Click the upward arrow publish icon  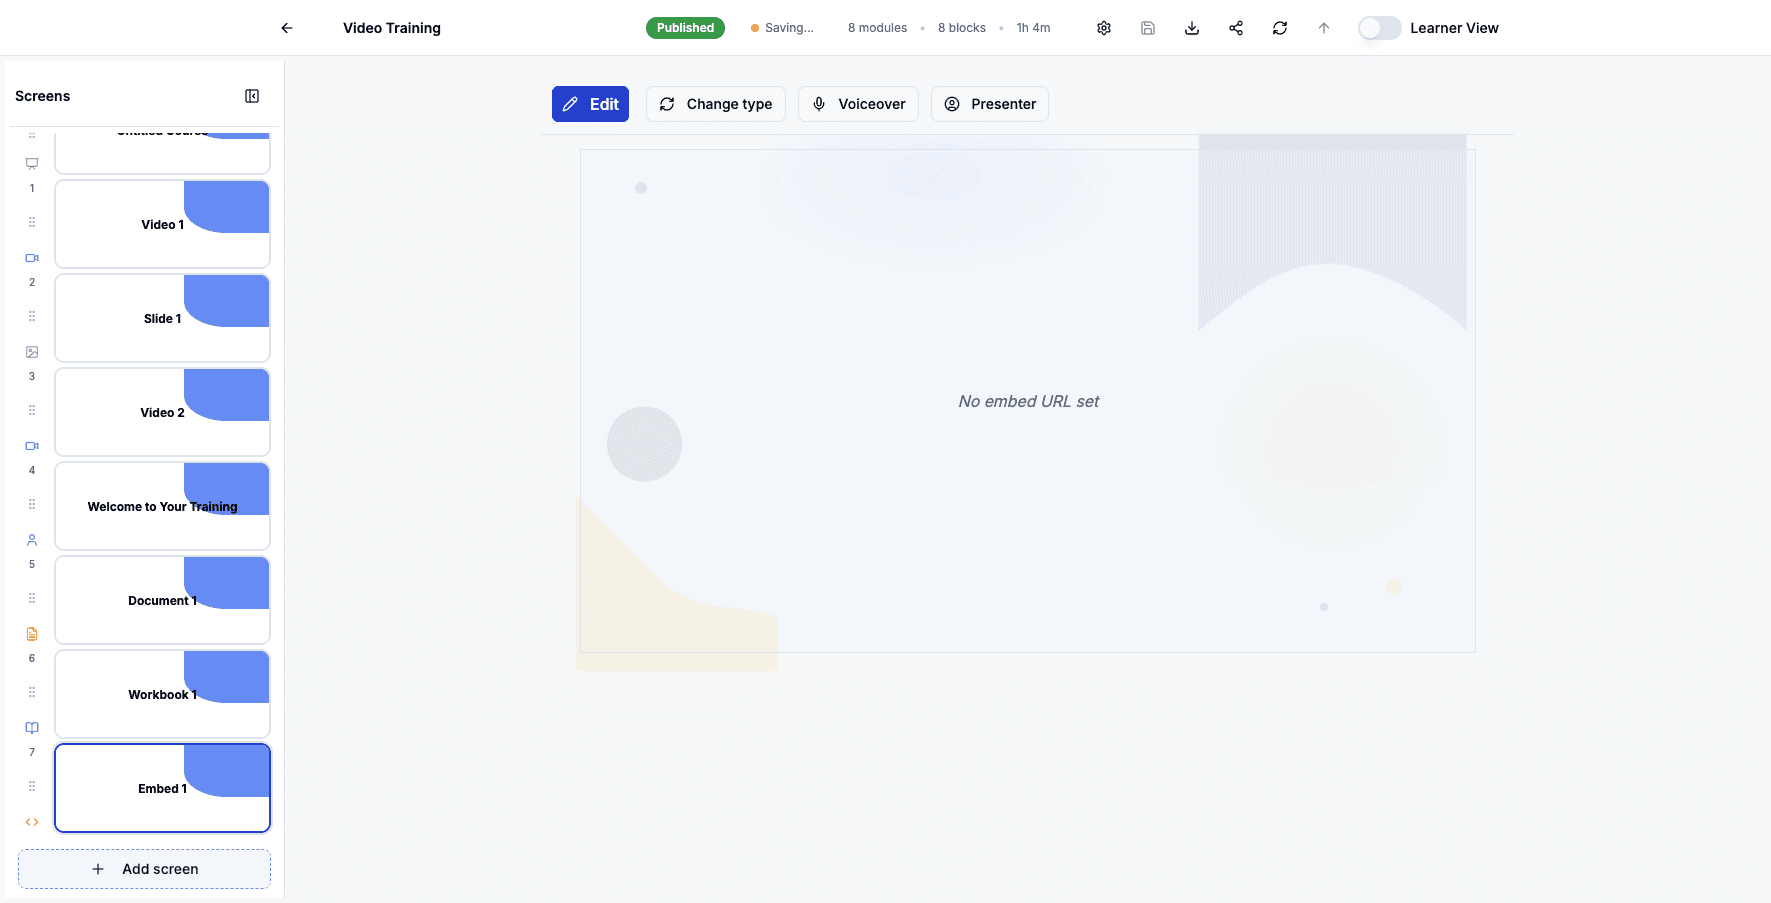coord(1324,28)
